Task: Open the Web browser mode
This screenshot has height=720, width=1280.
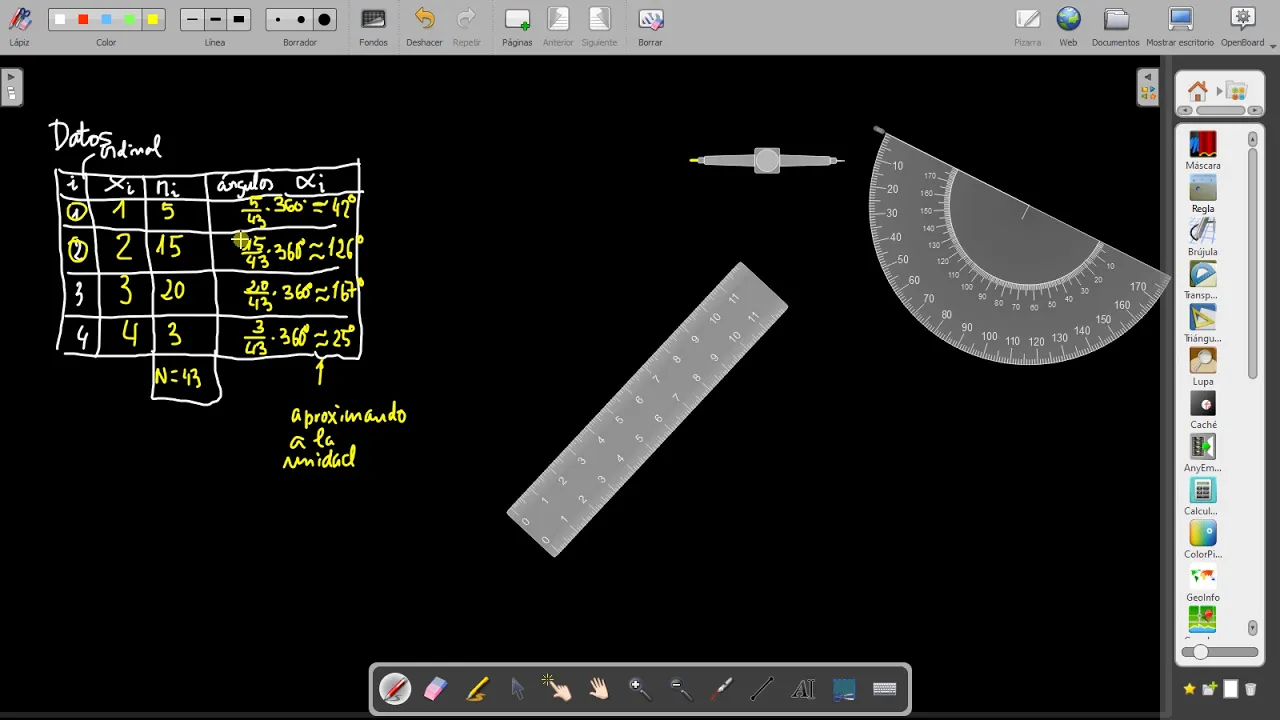Action: tap(1068, 27)
